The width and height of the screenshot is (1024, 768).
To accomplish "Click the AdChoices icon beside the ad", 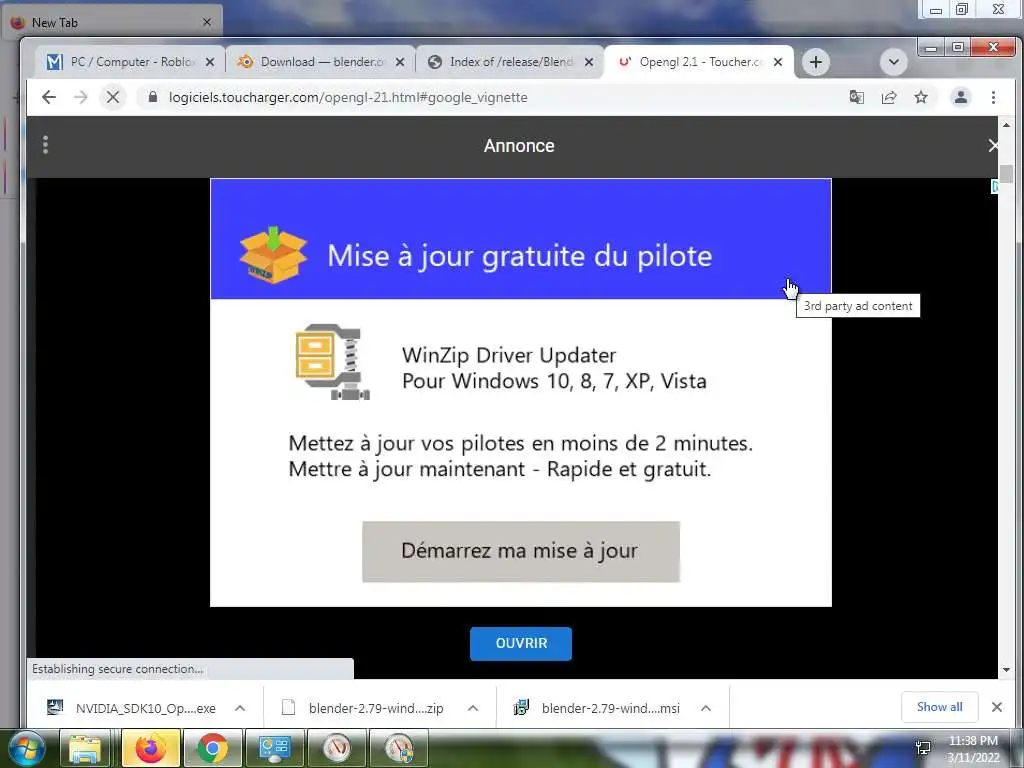I will (x=995, y=187).
